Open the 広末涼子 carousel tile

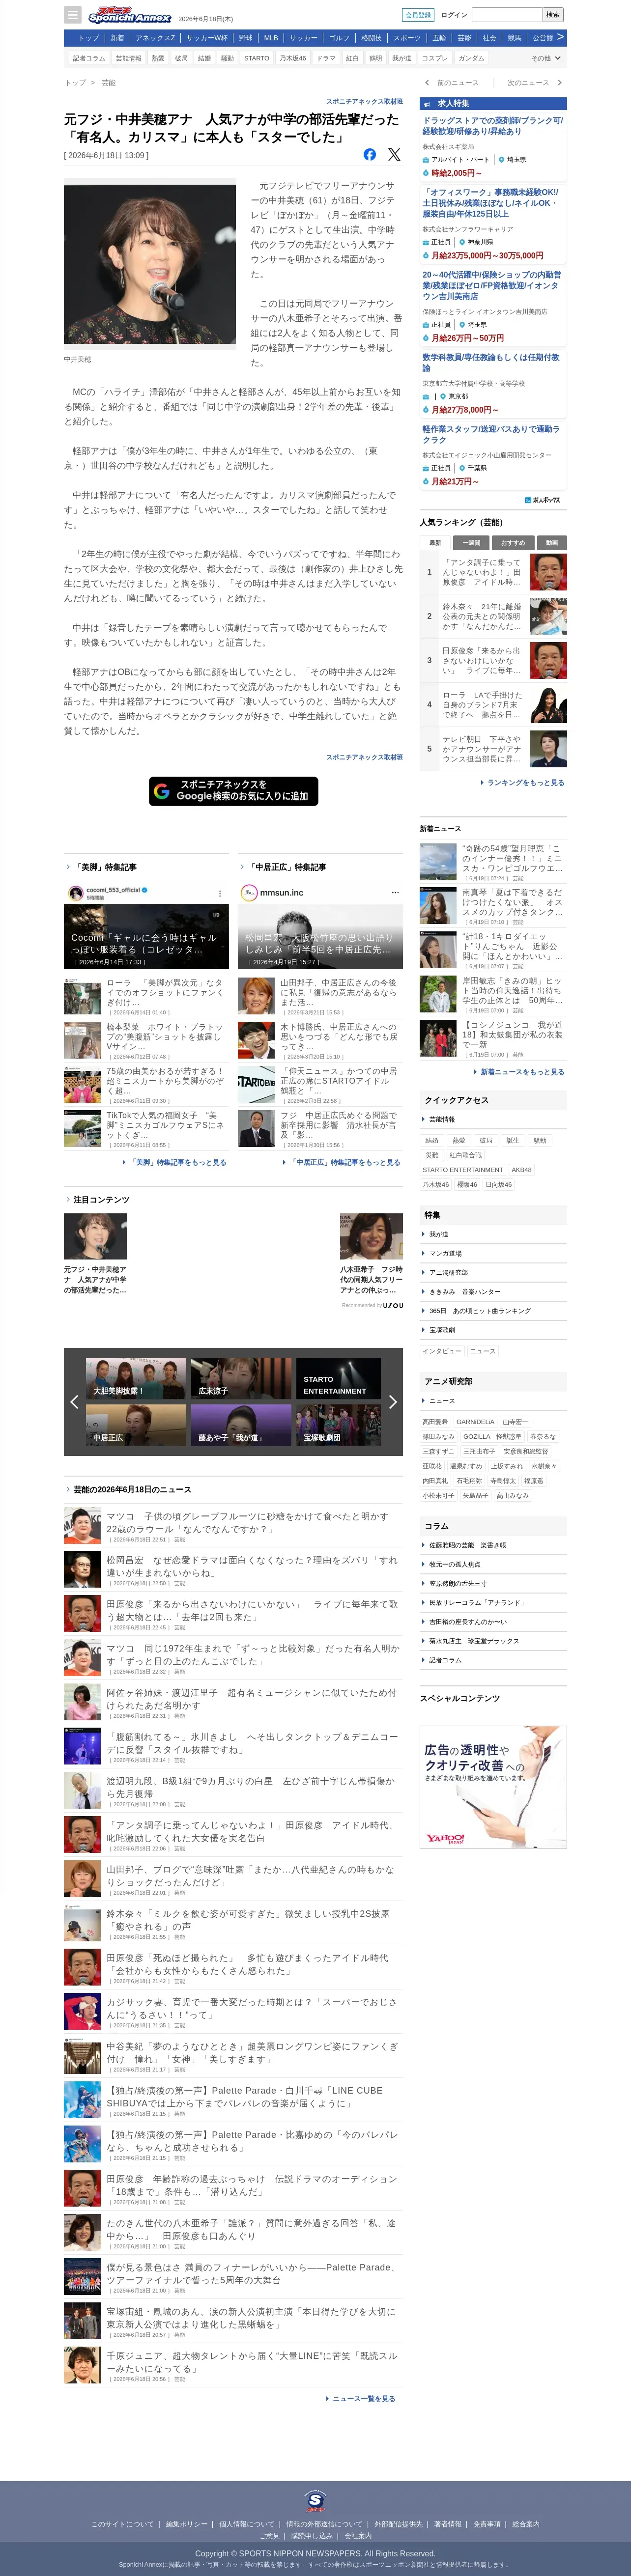click(x=242, y=1378)
